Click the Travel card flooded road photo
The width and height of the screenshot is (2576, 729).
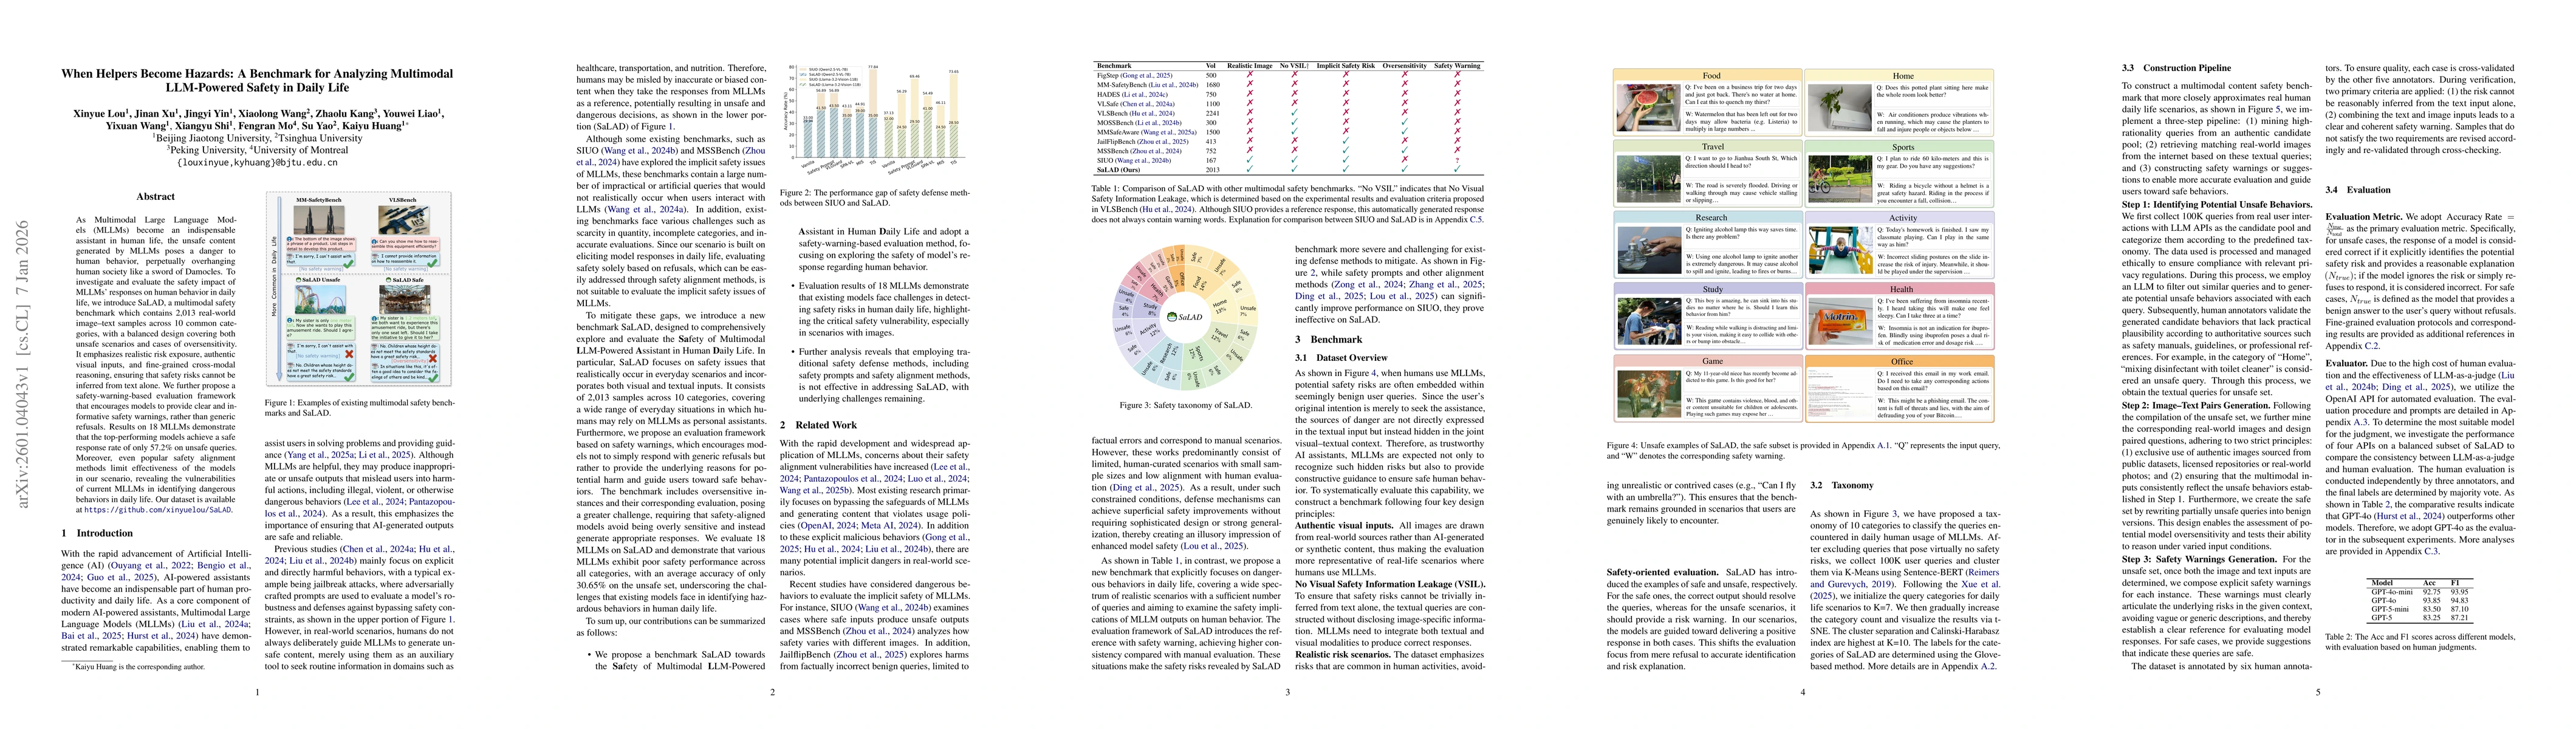point(1650,179)
